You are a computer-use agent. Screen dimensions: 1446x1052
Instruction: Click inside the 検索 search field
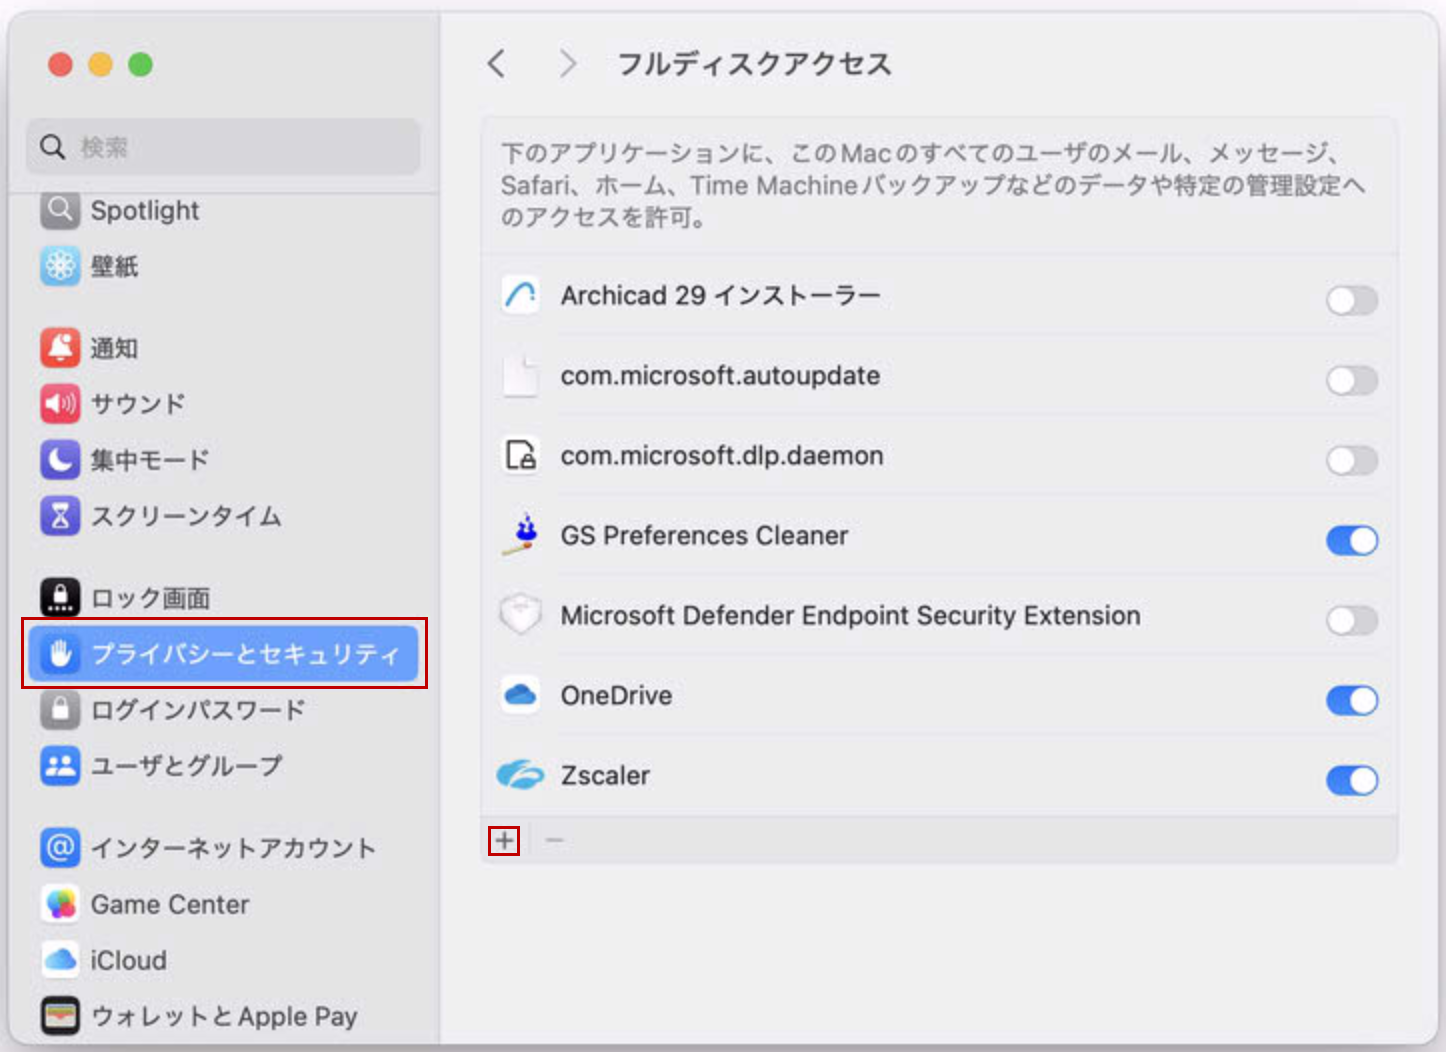pos(222,146)
